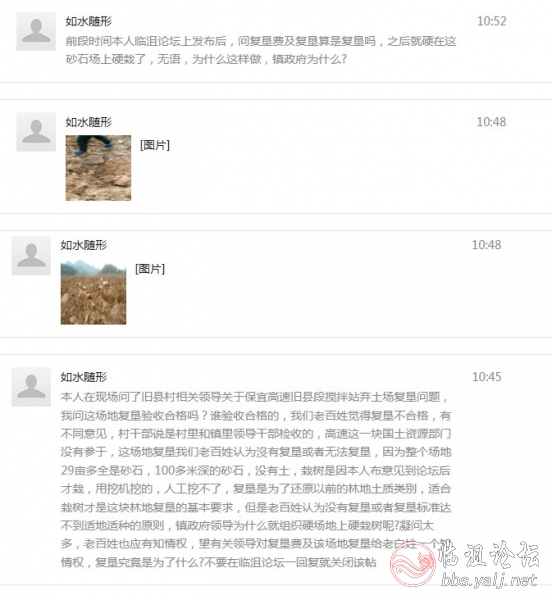Click the first 10:48 timestamp
The image size is (552, 600).
[491, 122]
